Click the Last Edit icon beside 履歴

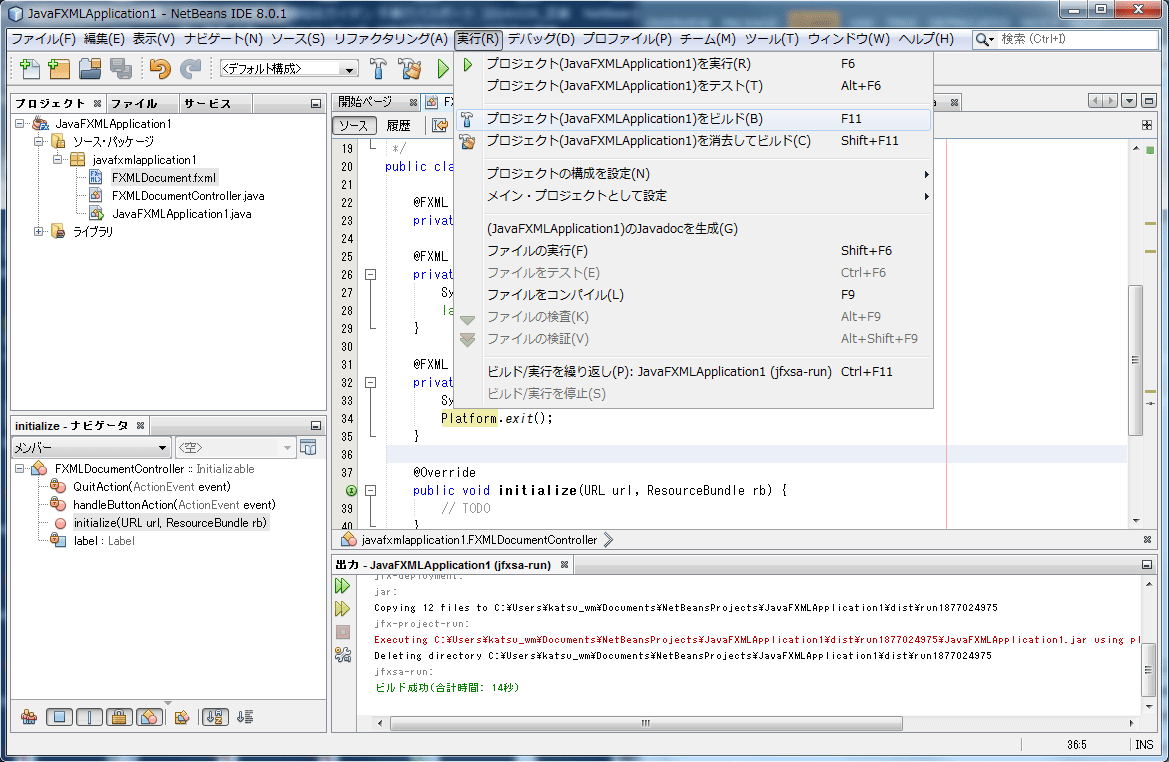440,125
